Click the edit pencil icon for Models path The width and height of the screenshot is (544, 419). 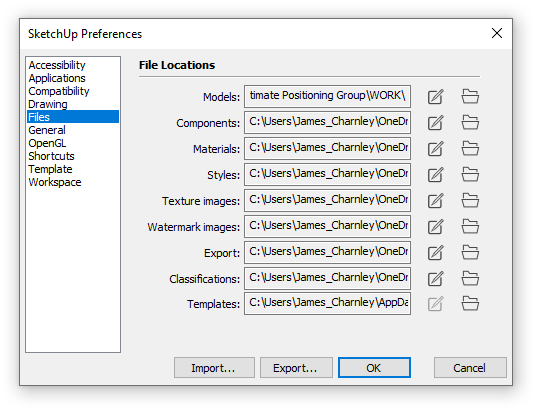(435, 97)
